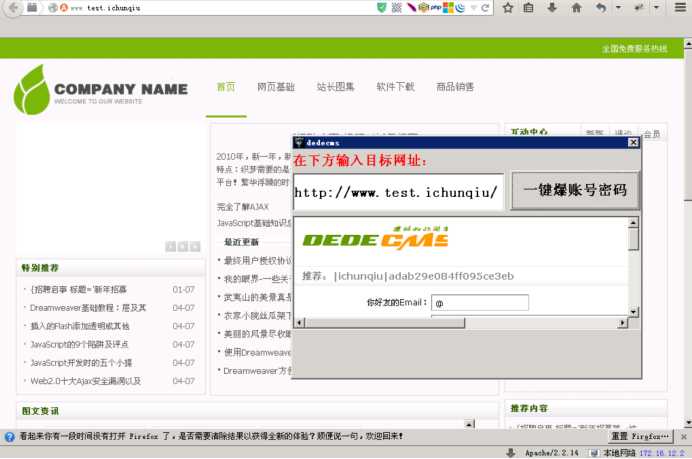The height and width of the screenshot is (459, 692).
Task: Click the 完全了解AJAX link
Action: coord(242,207)
